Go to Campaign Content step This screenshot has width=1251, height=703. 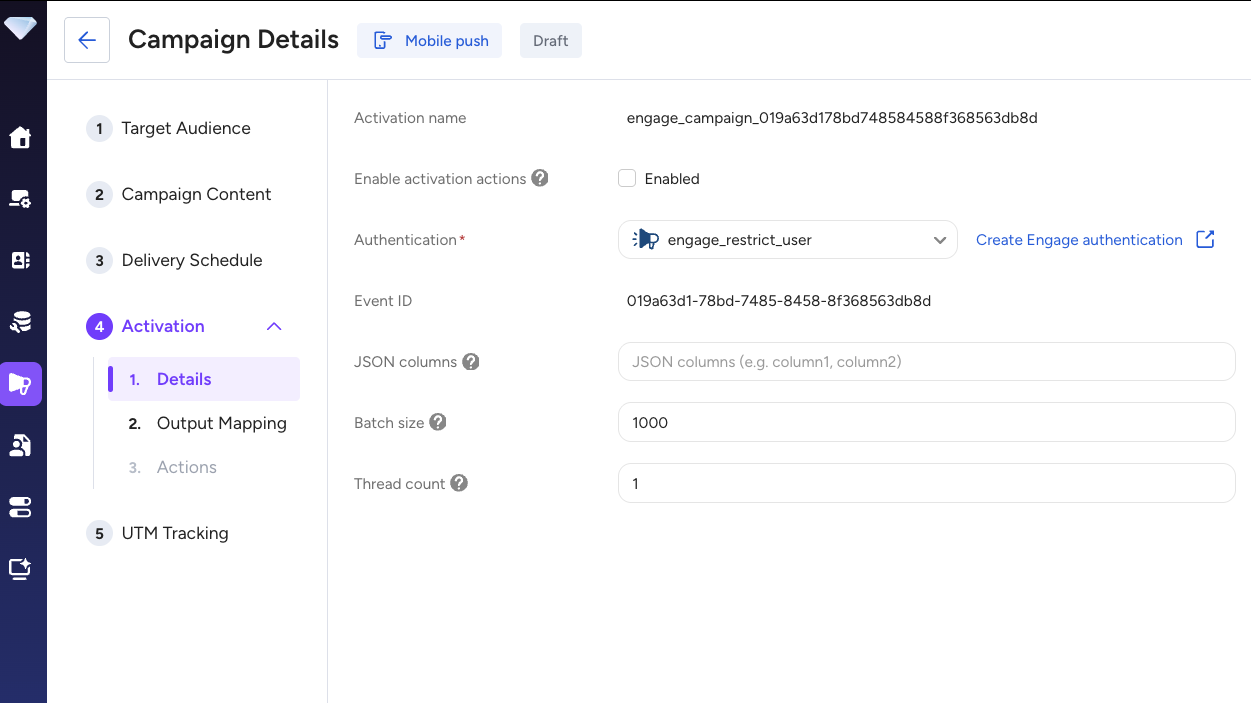point(196,194)
